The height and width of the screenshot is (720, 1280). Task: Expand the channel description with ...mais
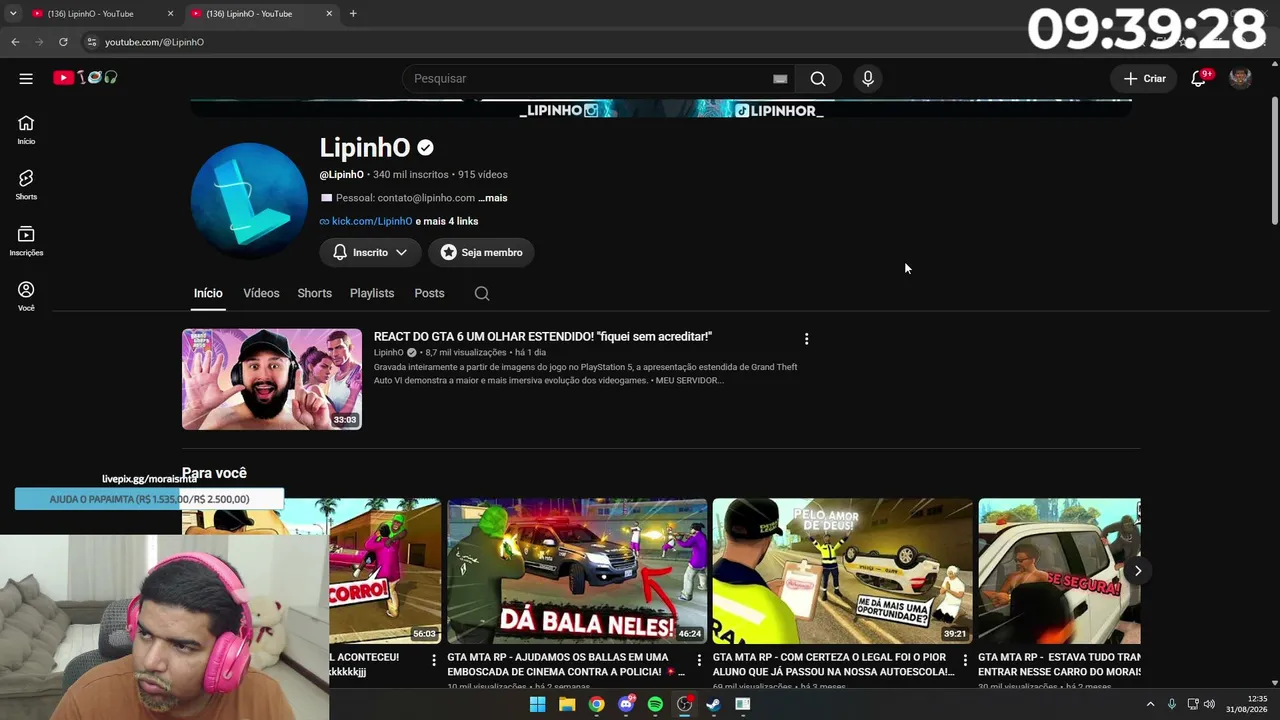[493, 198]
